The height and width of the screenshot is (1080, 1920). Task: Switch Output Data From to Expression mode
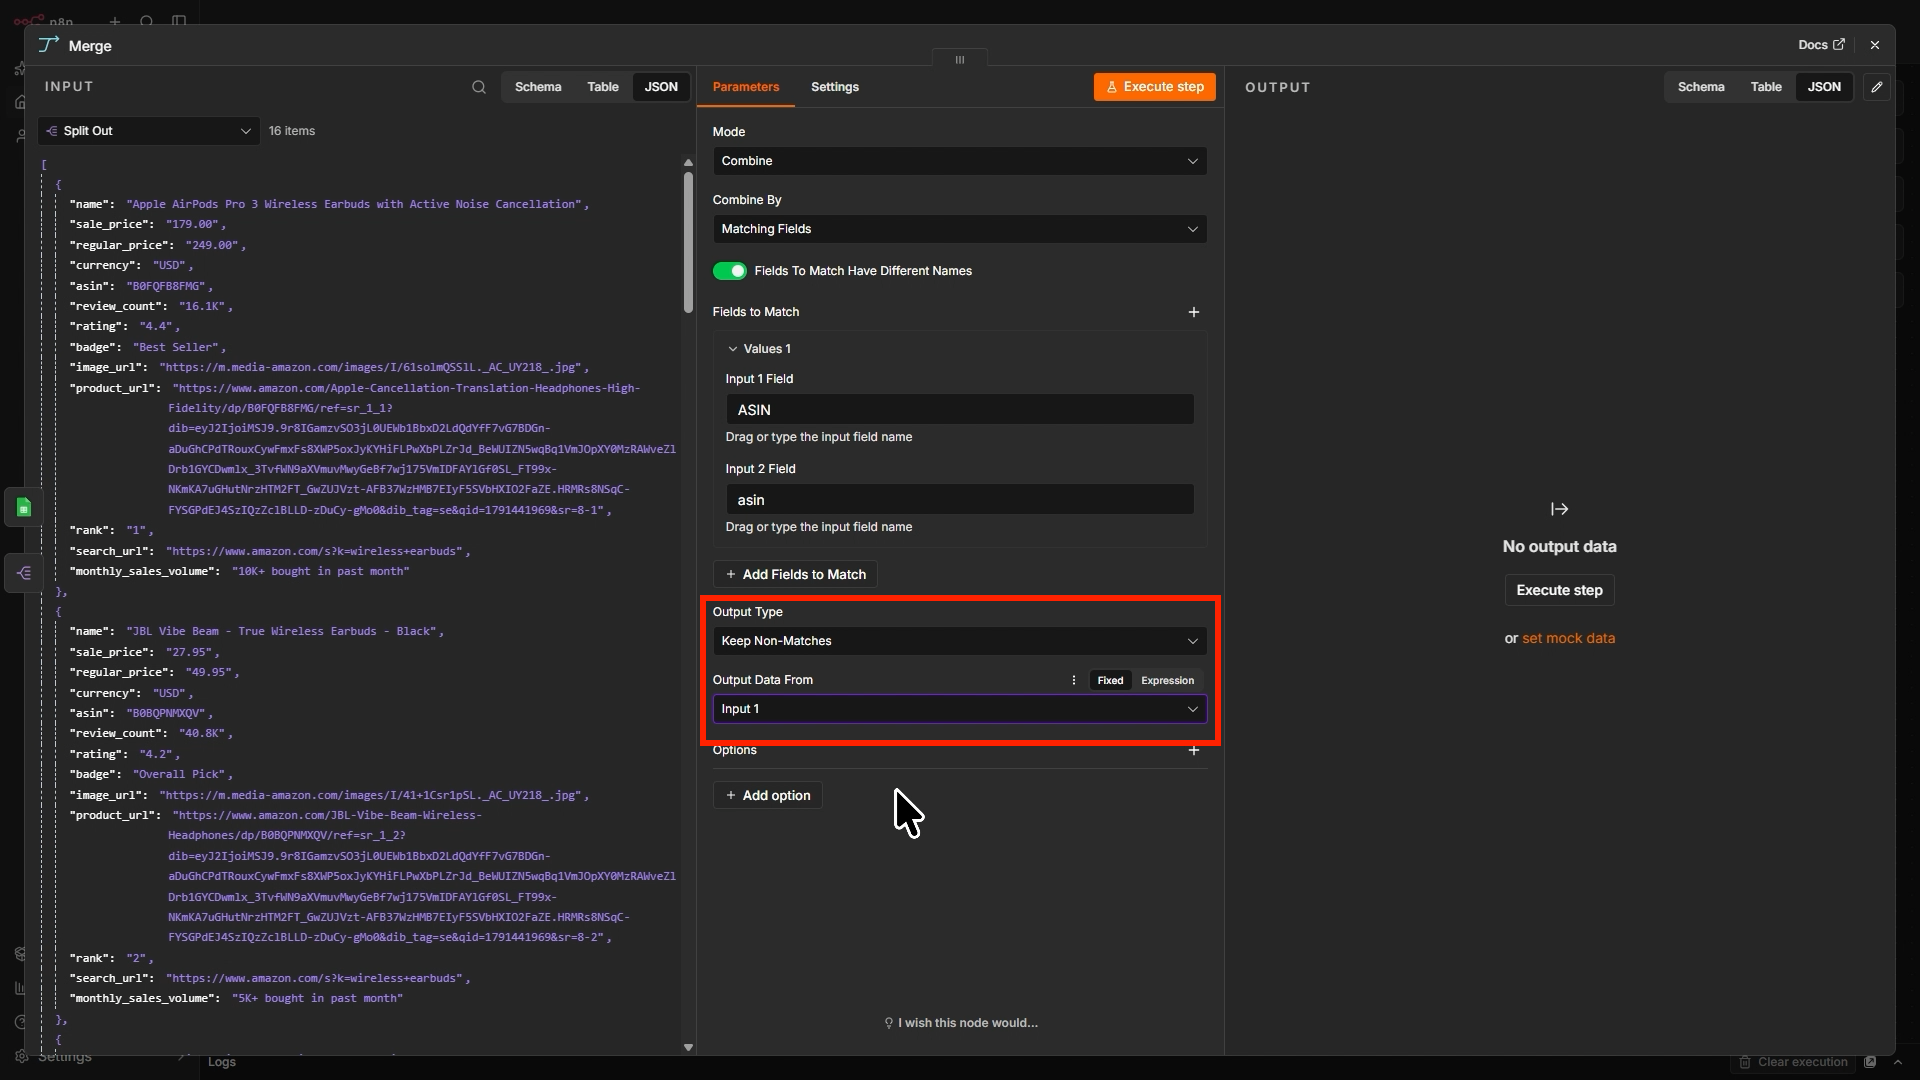1167,680
